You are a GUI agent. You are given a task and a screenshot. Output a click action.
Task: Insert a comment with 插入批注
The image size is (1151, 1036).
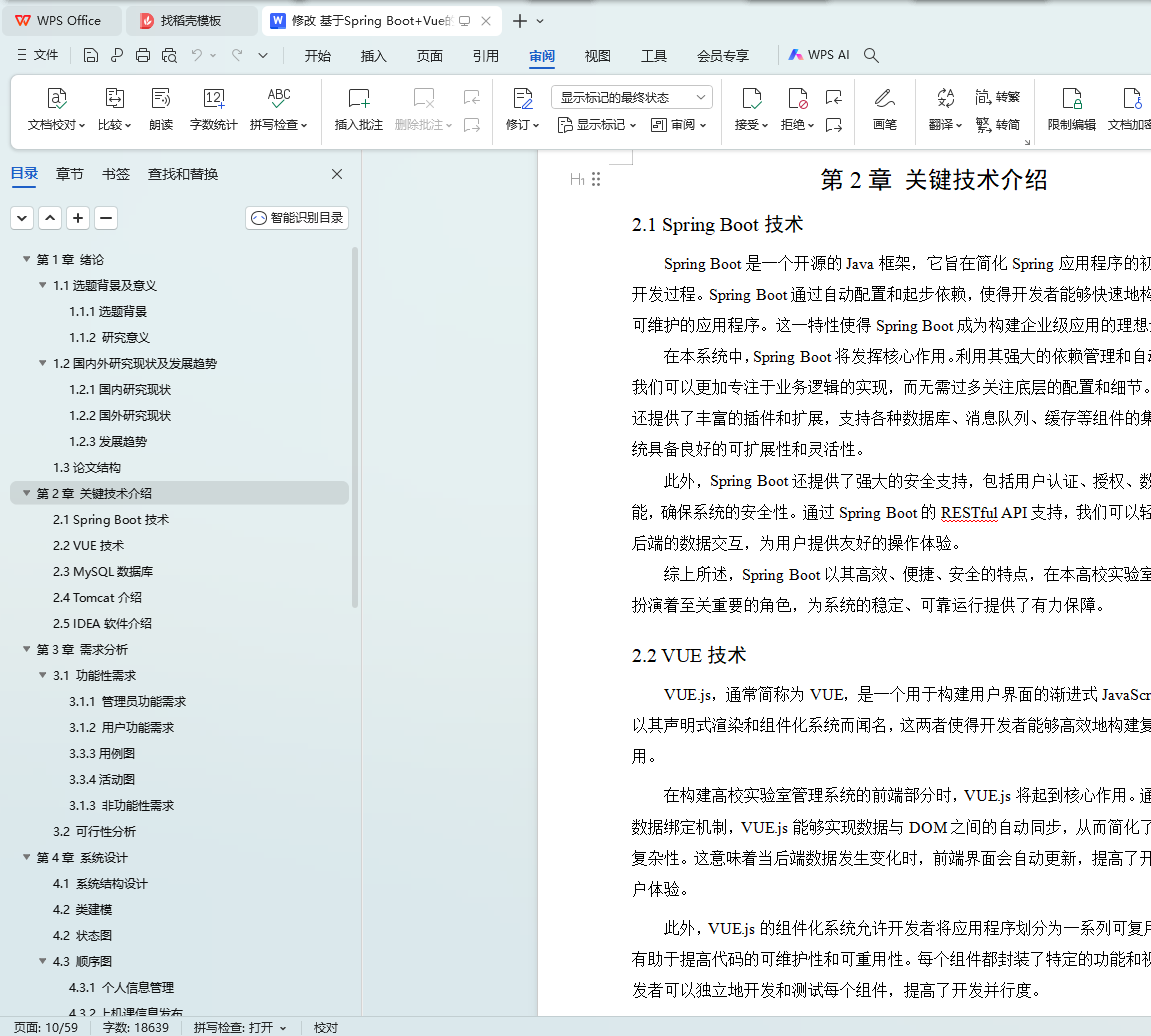(x=359, y=109)
